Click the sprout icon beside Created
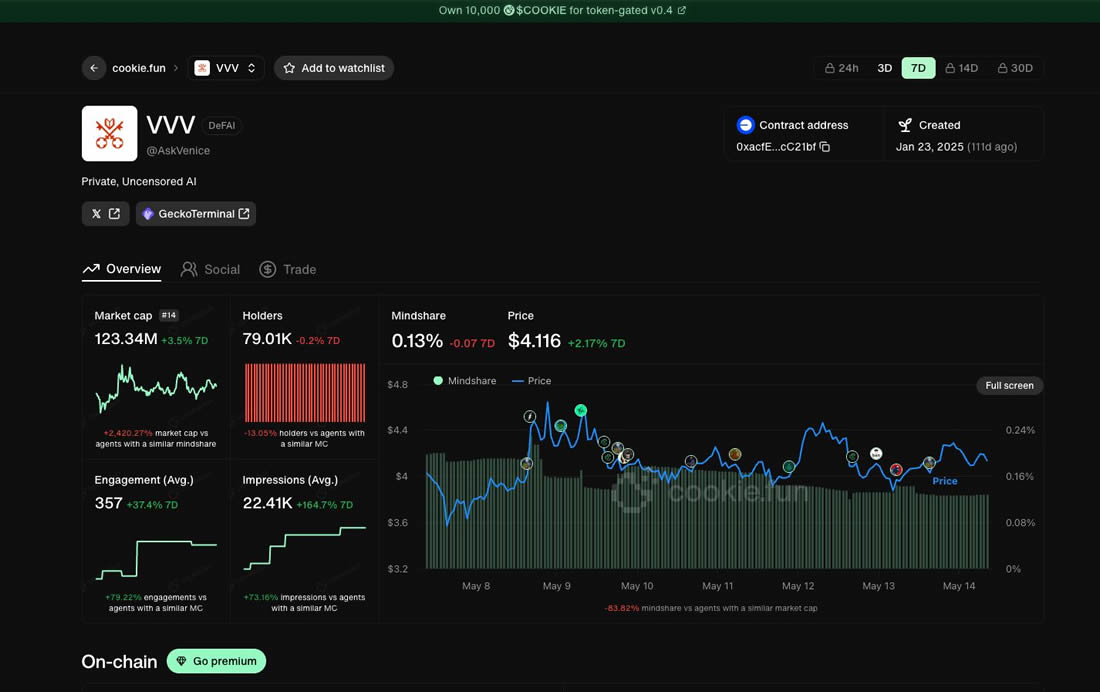 click(905, 125)
